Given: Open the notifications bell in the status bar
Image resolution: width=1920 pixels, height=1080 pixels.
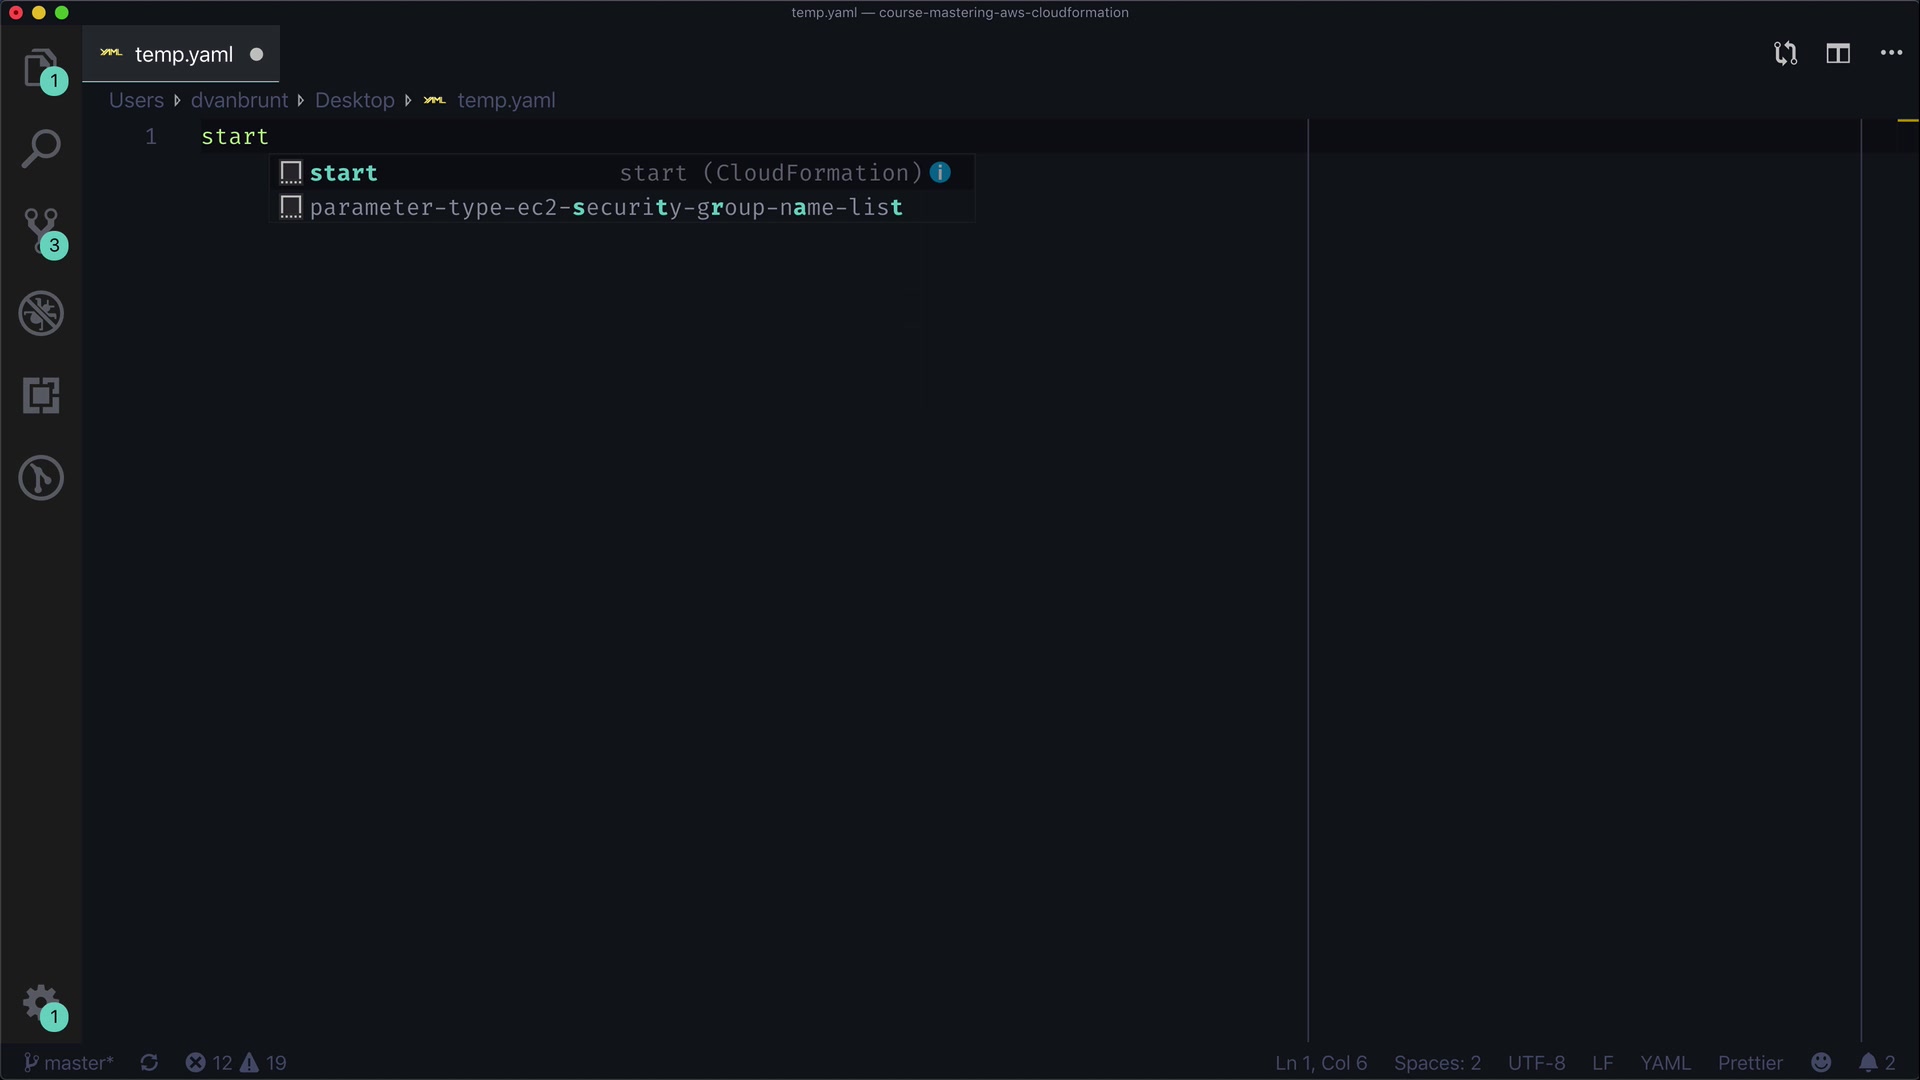Looking at the screenshot, I should click(x=1876, y=1063).
